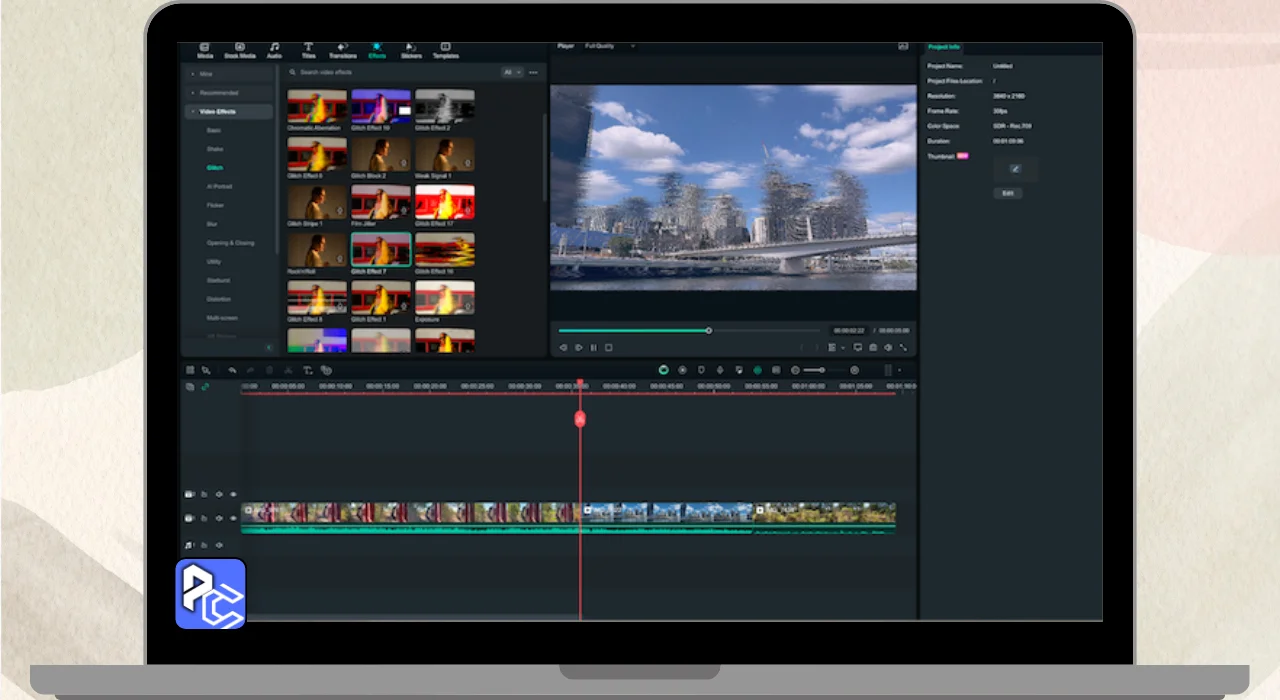The image size is (1280, 700).
Task: Click the scissors on the red playhead
Action: [x=580, y=419]
